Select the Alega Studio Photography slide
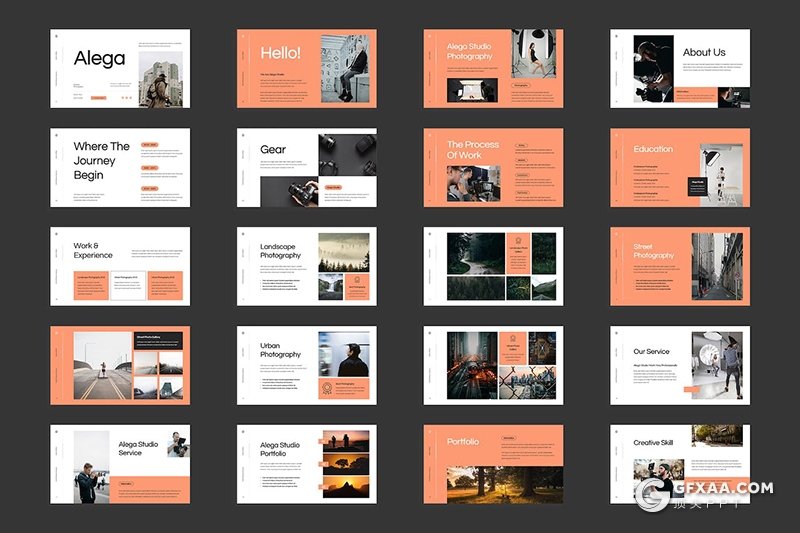Screen dimensions: 800x533 pyautogui.click(x=493, y=68)
